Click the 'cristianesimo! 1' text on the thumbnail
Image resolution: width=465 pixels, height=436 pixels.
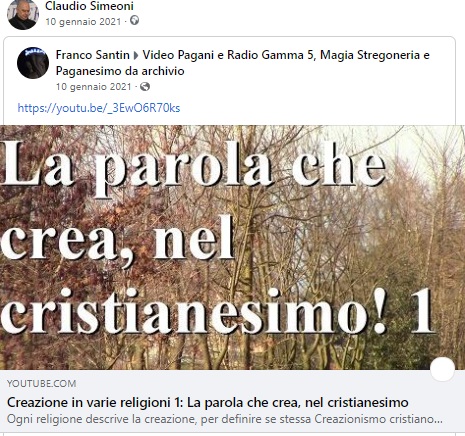pos(218,311)
